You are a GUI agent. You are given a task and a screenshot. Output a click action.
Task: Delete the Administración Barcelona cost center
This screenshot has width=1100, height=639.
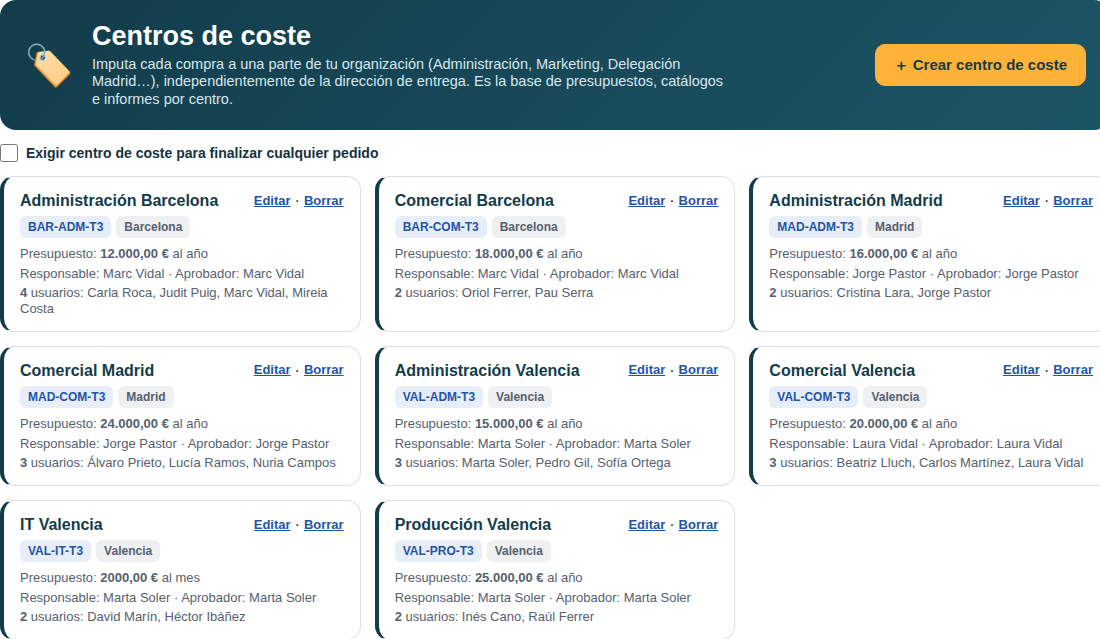[x=323, y=201]
